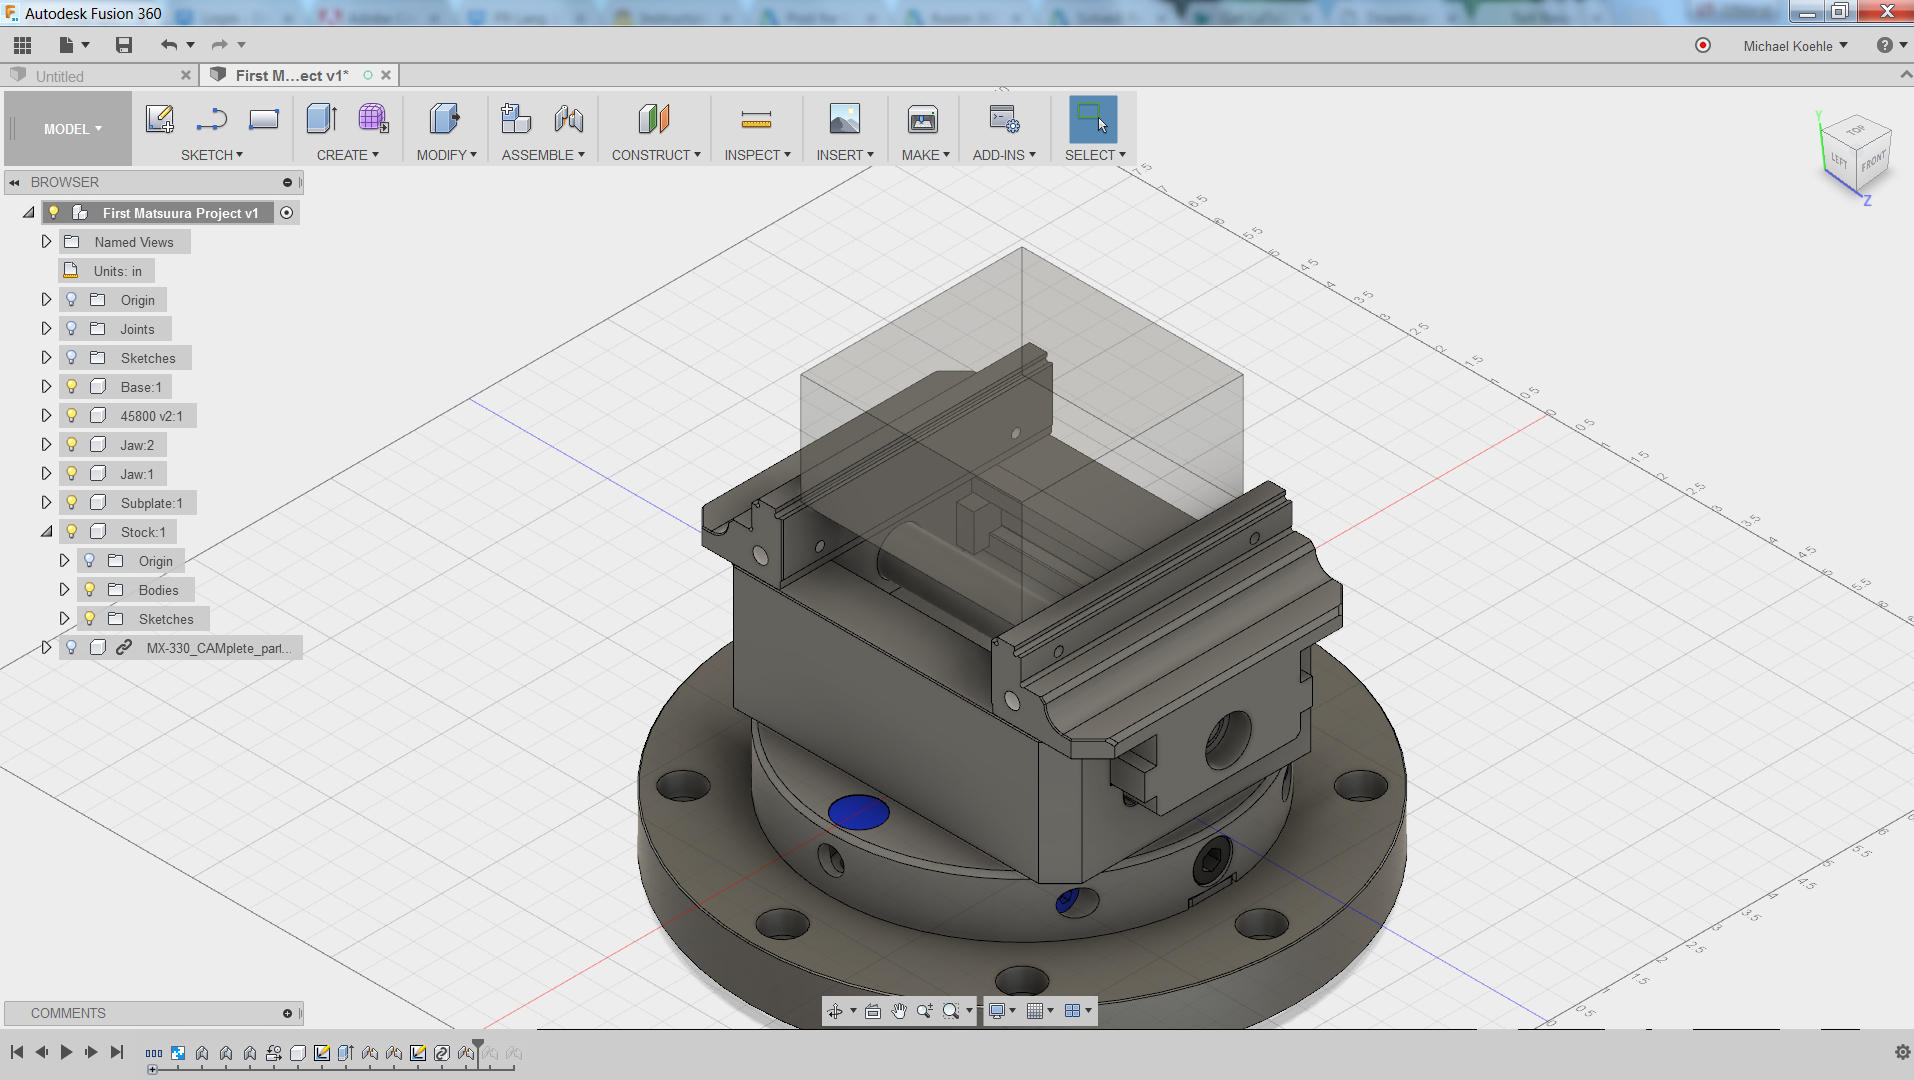The image size is (1914, 1080).
Task: Expand Bodies folder under Stock:1
Action: pyautogui.click(x=64, y=589)
